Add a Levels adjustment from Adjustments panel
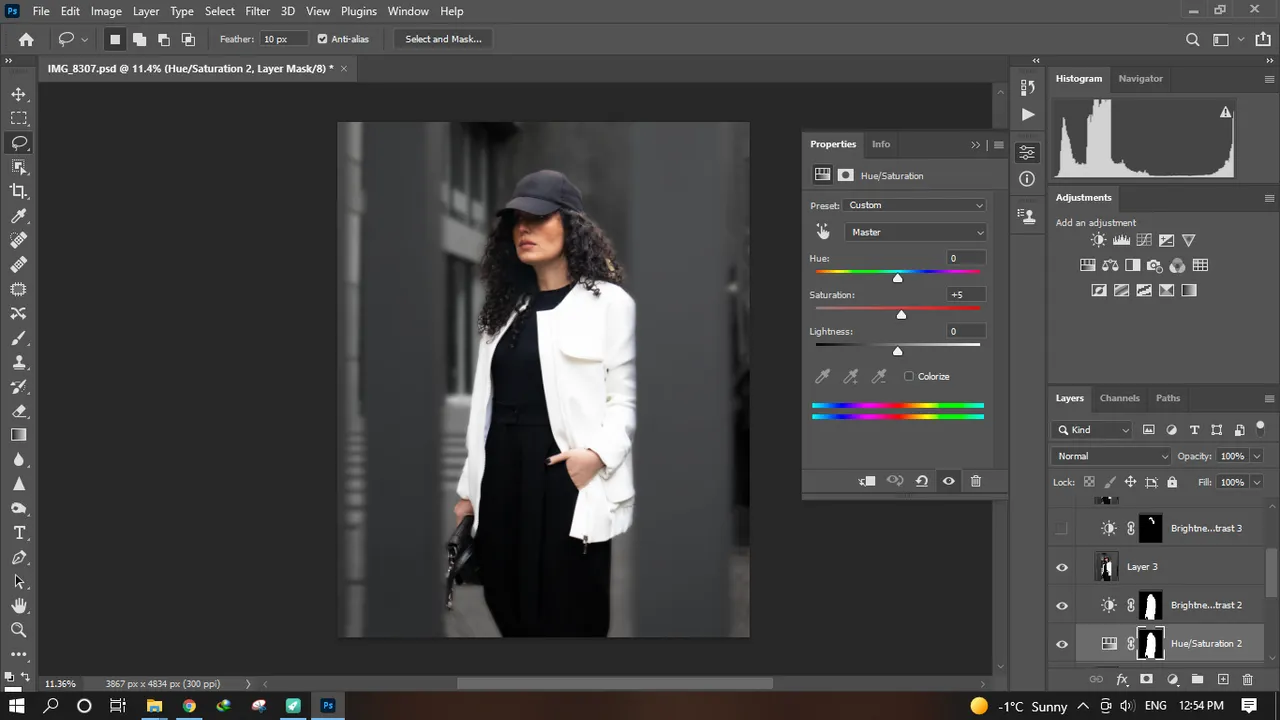 tap(1121, 240)
